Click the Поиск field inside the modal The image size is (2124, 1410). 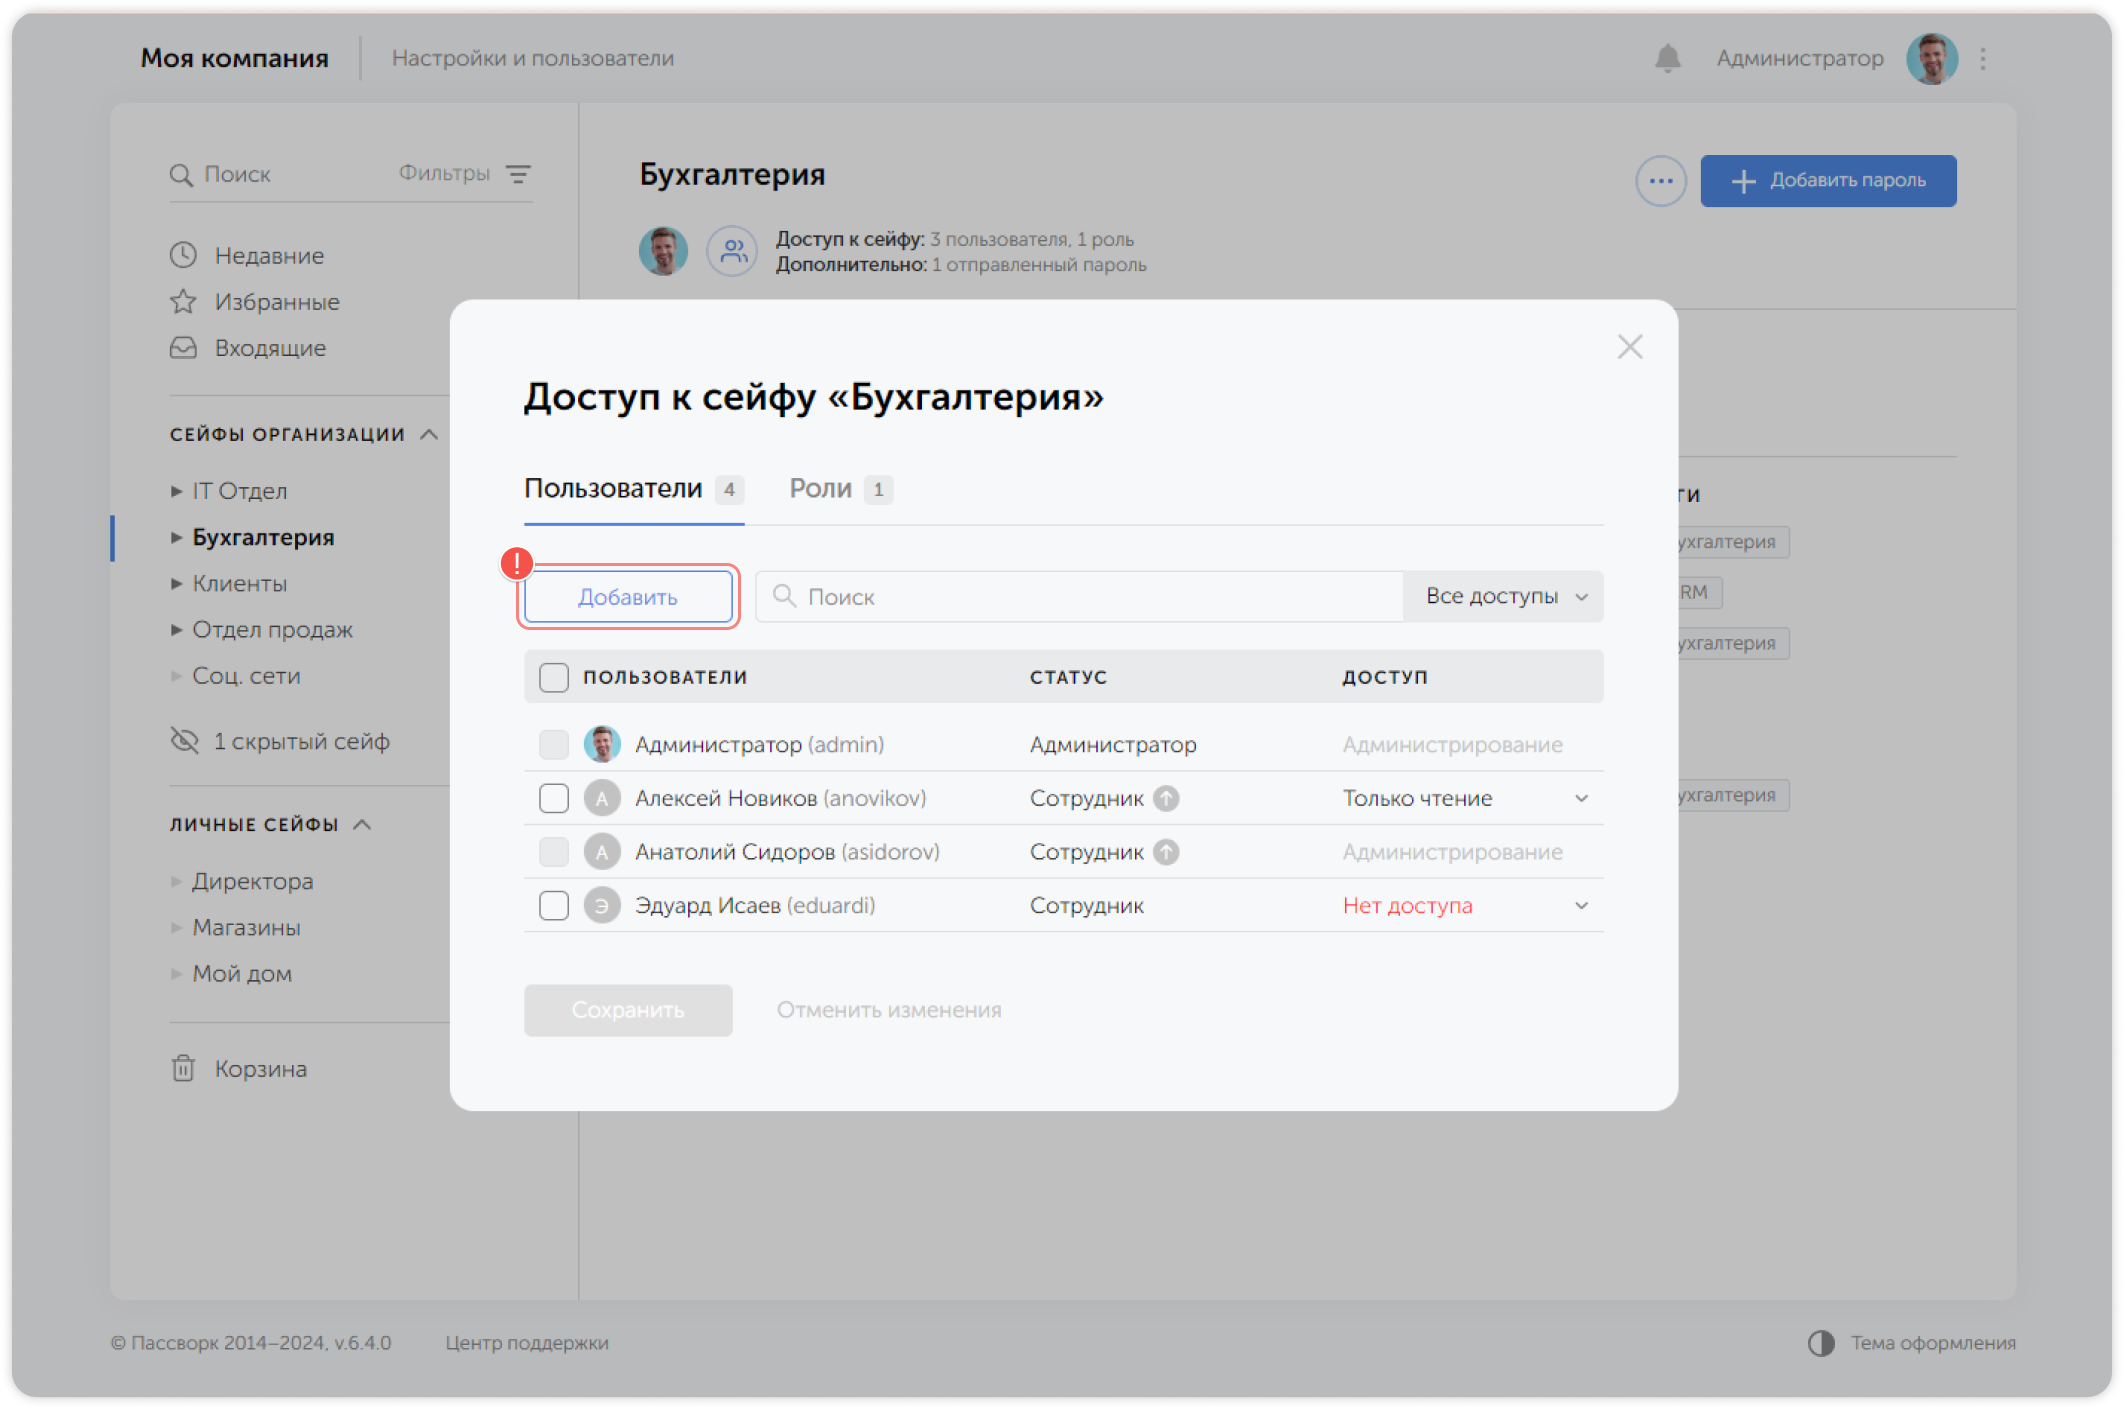click(x=1080, y=596)
